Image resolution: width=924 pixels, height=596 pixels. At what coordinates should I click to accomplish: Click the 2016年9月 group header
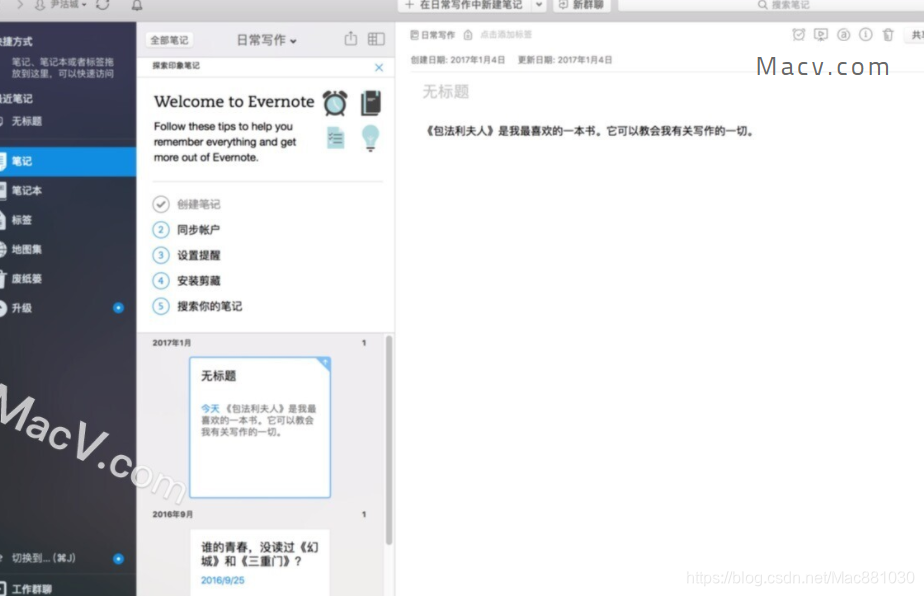tap(173, 514)
